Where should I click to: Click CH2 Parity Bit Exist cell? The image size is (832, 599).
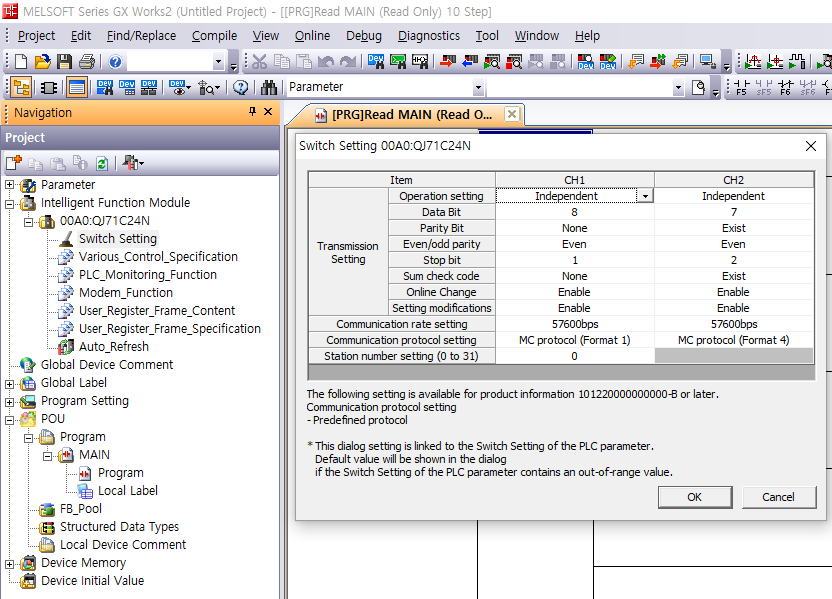coord(733,228)
